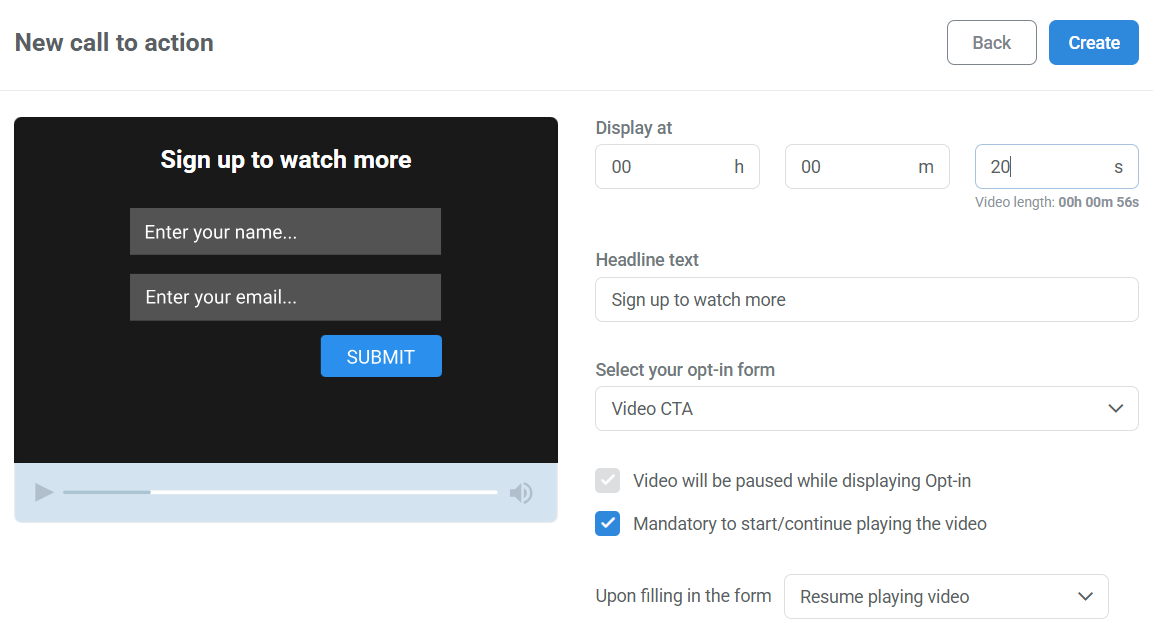The height and width of the screenshot is (633, 1153).
Task: Click the Enter your name field in preview
Action: click(285, 231)
